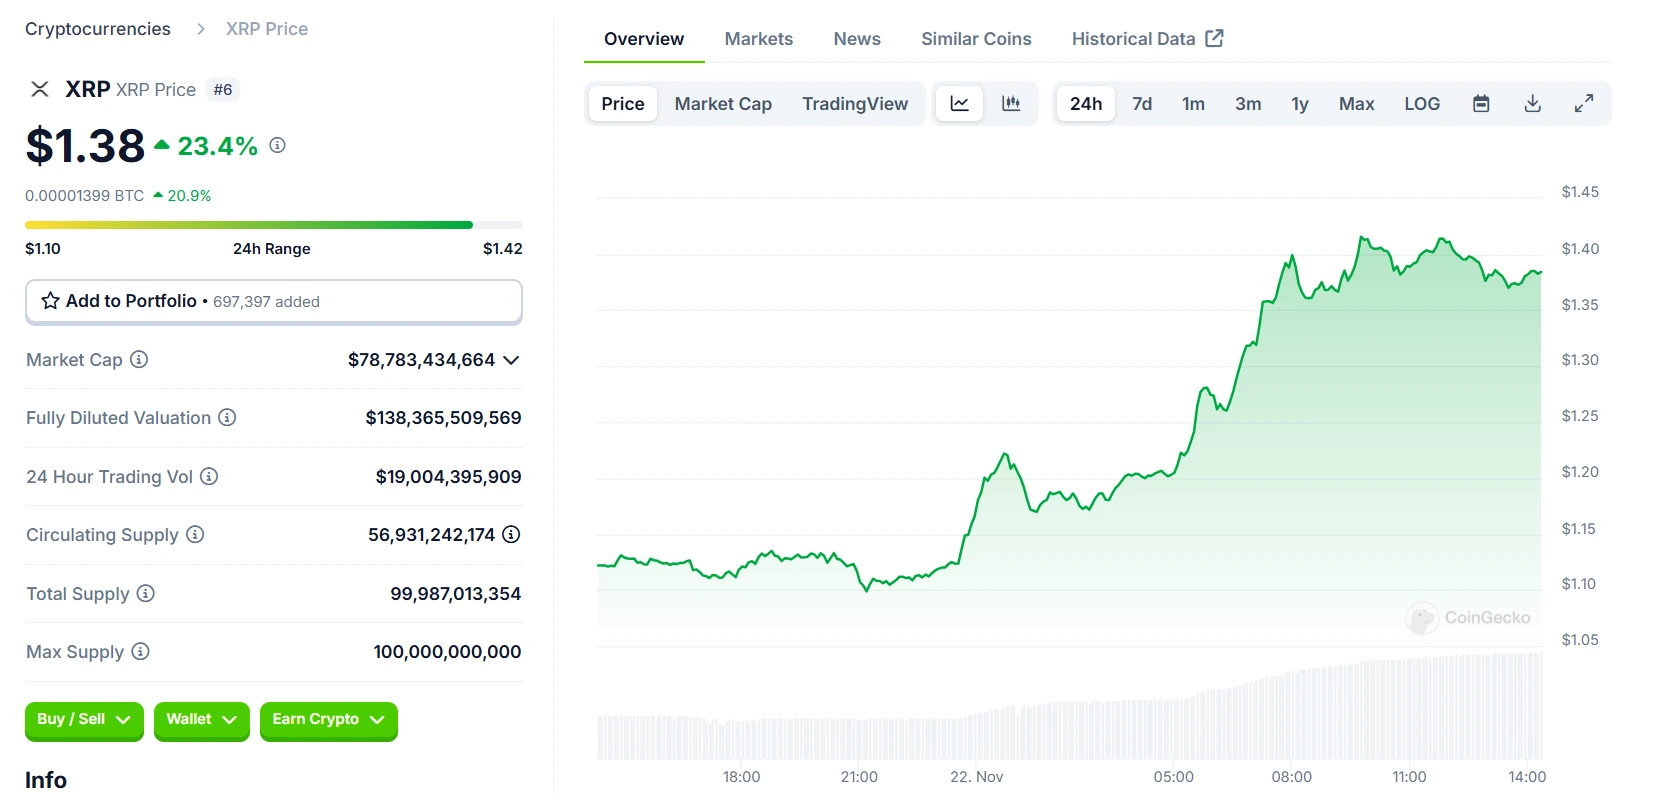Switch chart to Price mode
Viewport: 1657px width, 793px height.
point(623,103)
